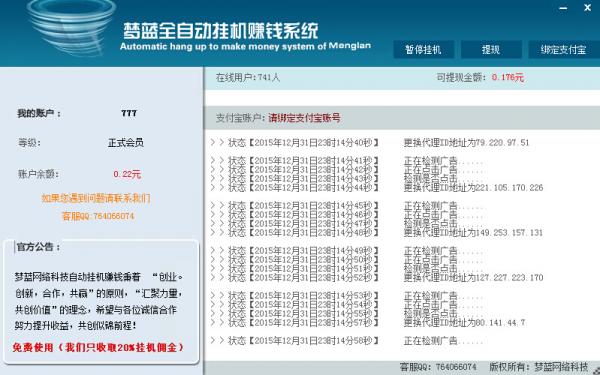Click the red 免费使用 commission notice
The height and width of the screenshot is (375, 600).
point(98,348)
